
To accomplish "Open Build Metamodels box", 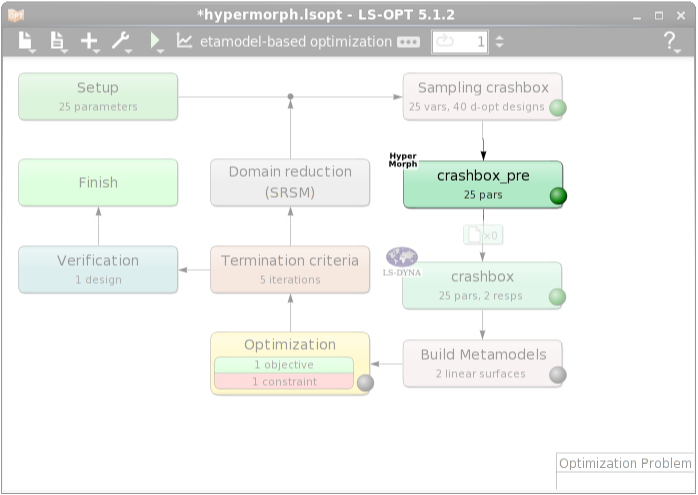I will pyautogui.click(x=483, y=364).
